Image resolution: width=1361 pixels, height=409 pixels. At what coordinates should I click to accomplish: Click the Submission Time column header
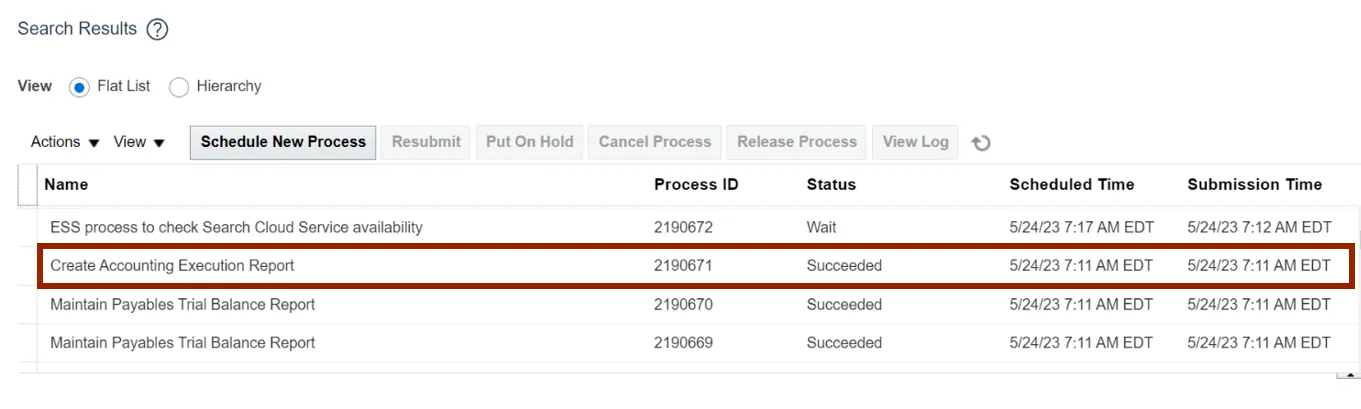(1254, 185)
